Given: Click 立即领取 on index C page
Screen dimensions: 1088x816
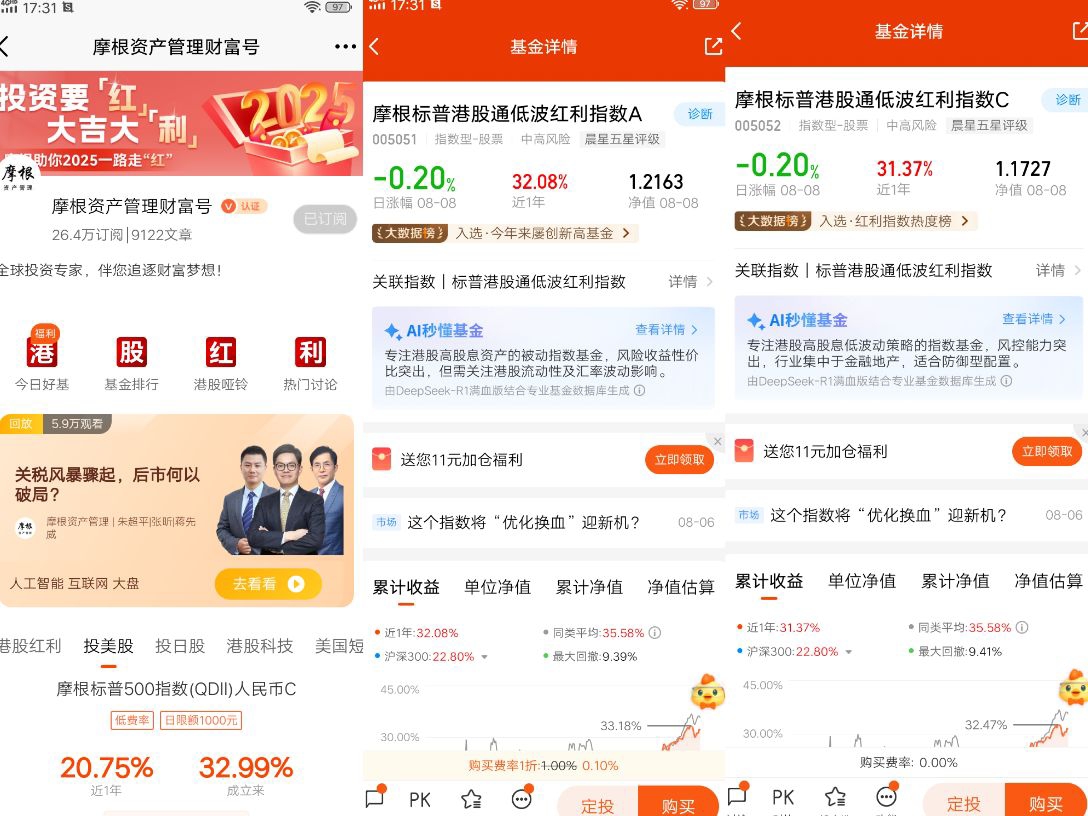Looking at the screenshot, I should click(1047, 451).
